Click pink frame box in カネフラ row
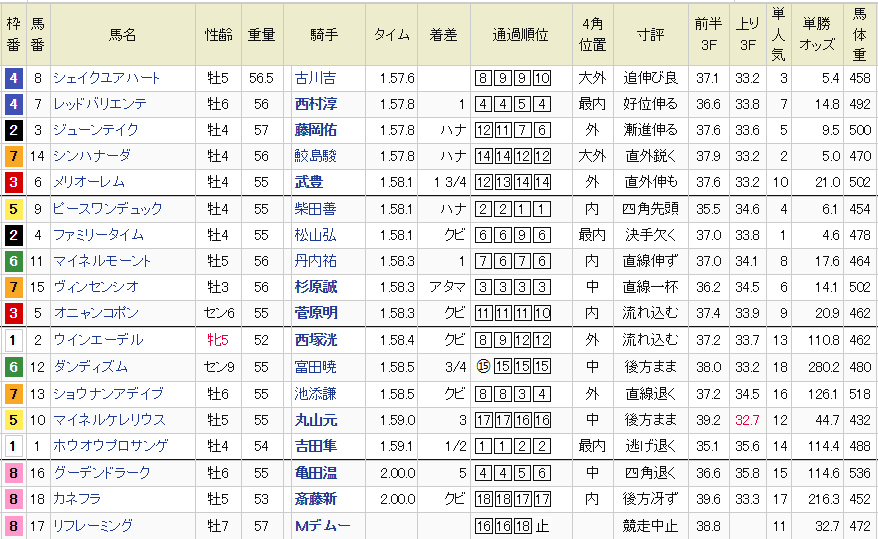 click(x=13, y=499)
